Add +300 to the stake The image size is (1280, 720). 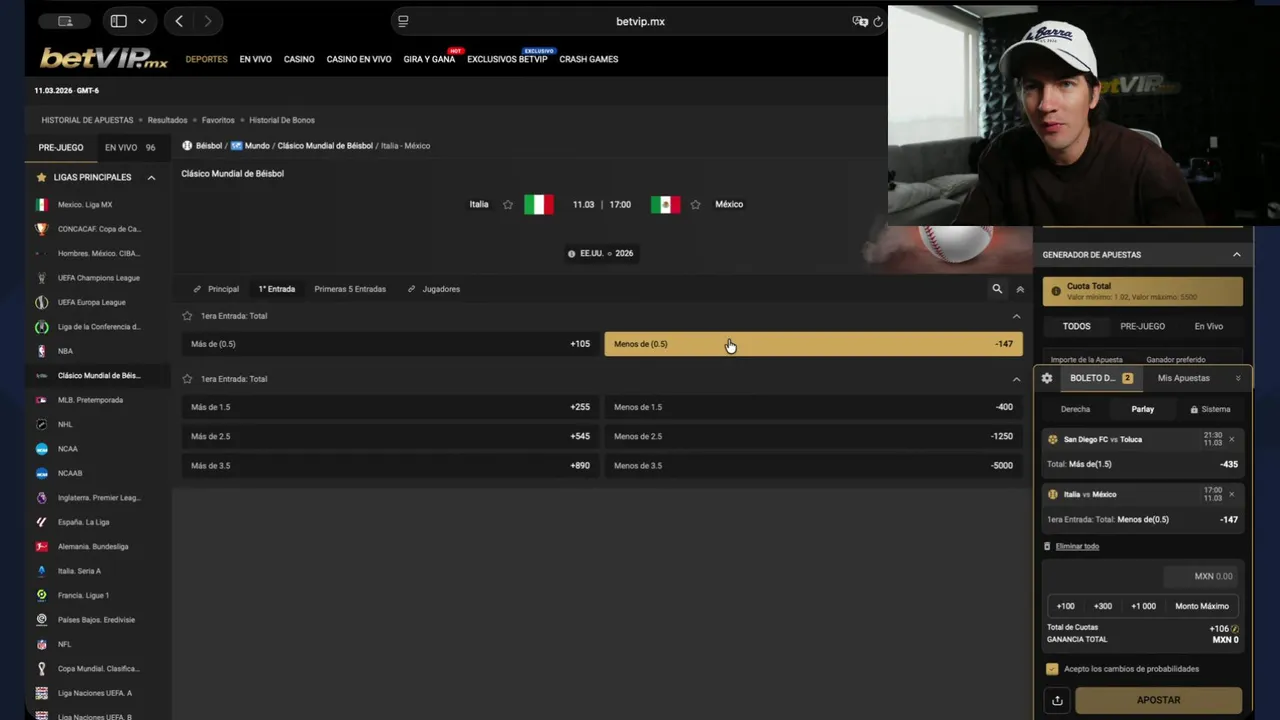coord(1103,606)
